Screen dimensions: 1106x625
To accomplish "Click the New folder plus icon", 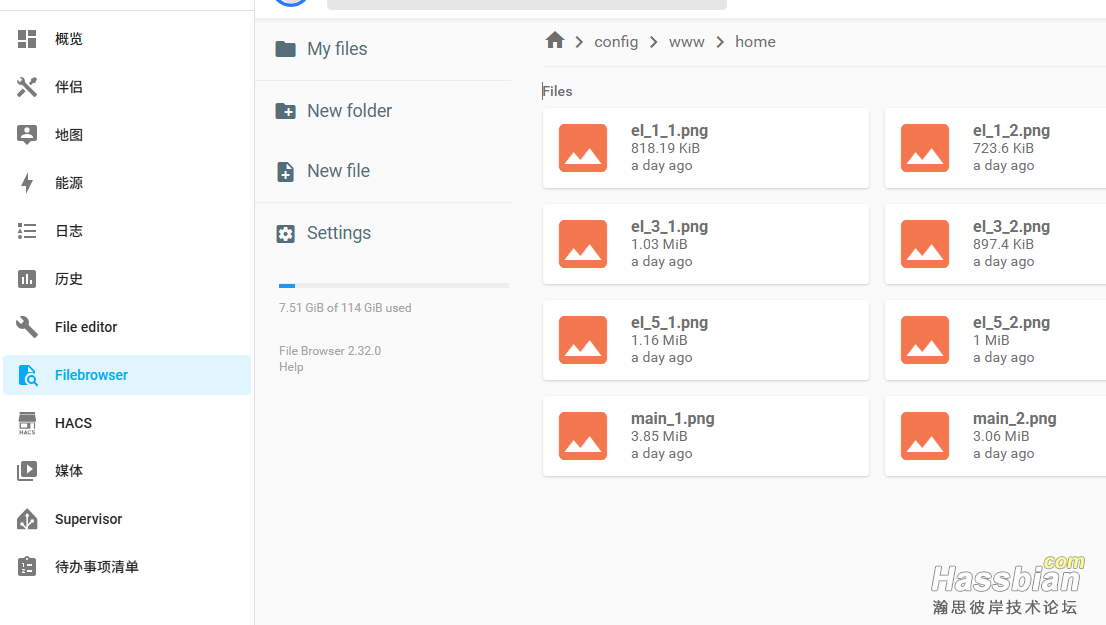I will click(x=286, y=111).
